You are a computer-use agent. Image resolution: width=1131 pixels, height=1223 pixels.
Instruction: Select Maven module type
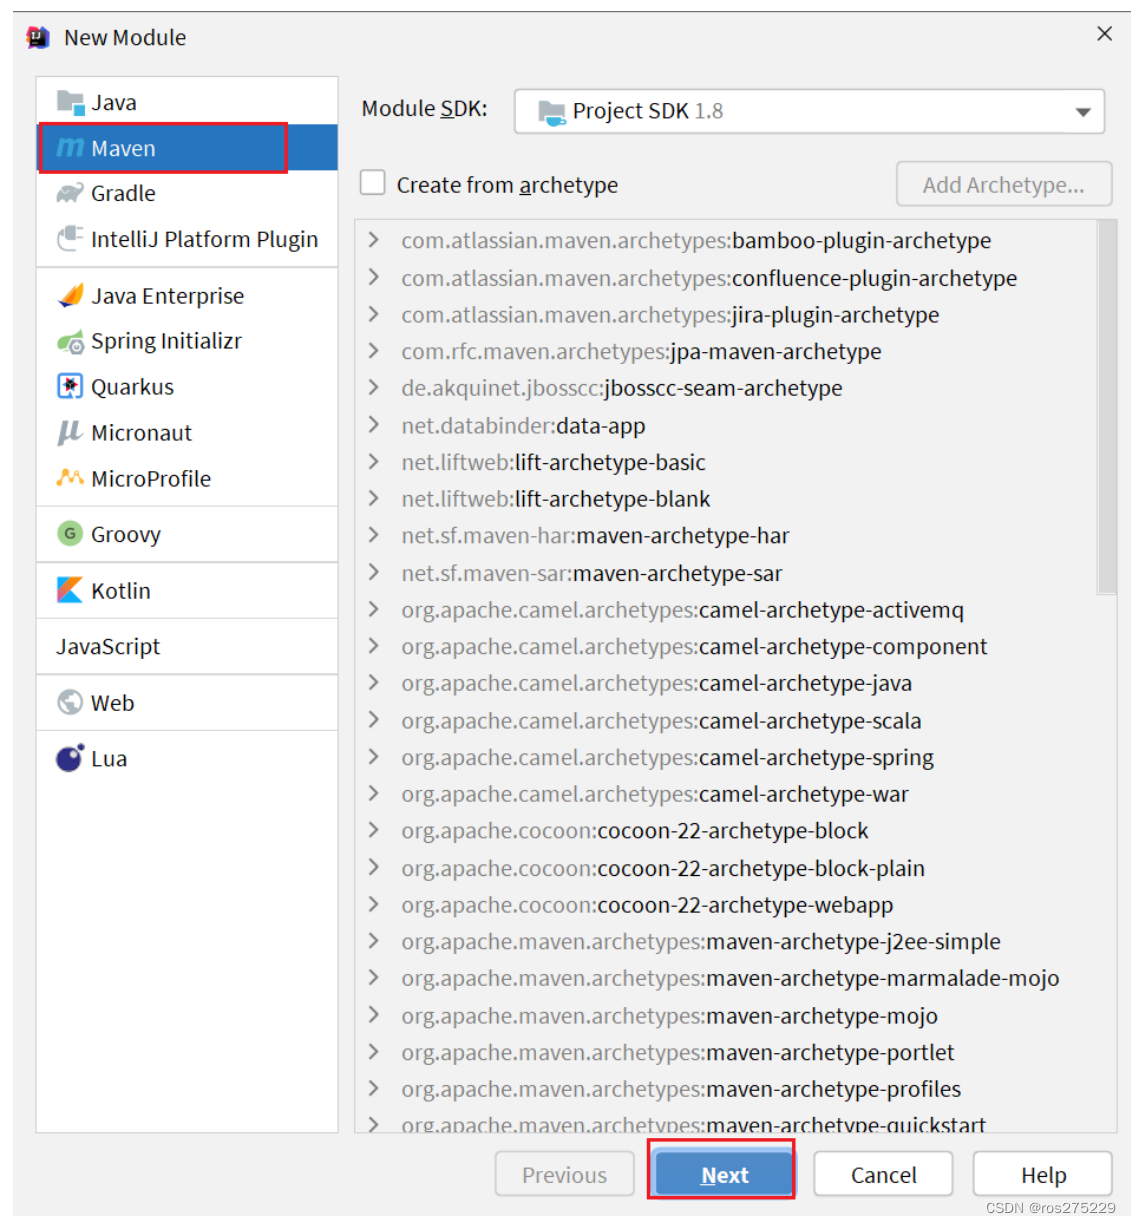point(187,148)
